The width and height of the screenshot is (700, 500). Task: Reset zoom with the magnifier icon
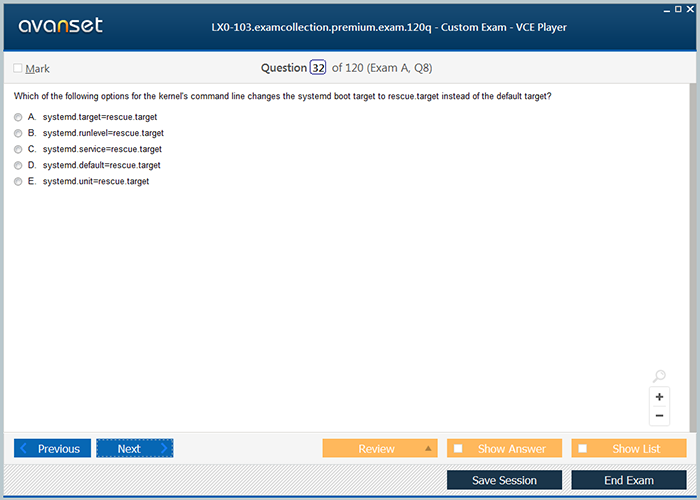coord(659,376)
